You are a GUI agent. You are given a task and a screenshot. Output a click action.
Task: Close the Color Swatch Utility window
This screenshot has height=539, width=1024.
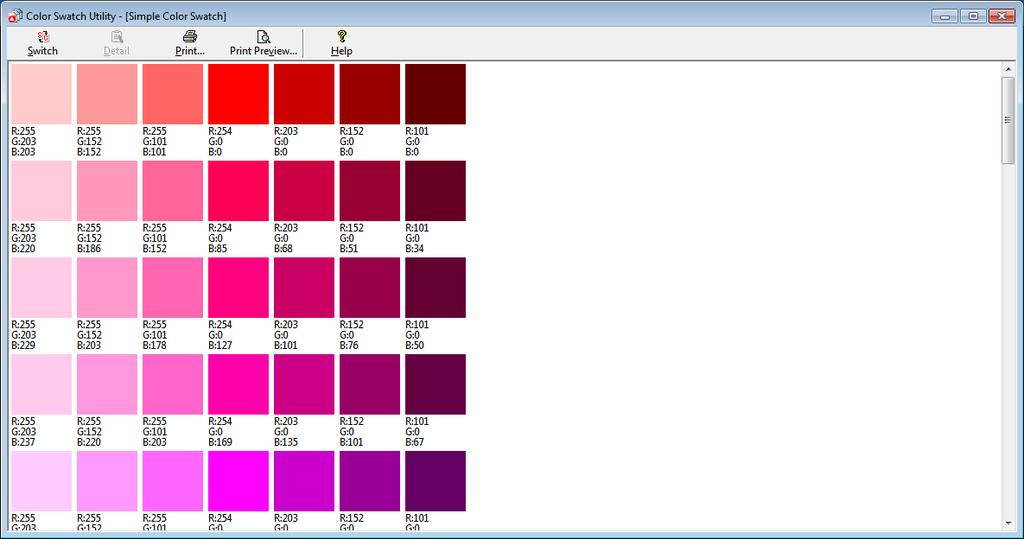point(1001,16)
